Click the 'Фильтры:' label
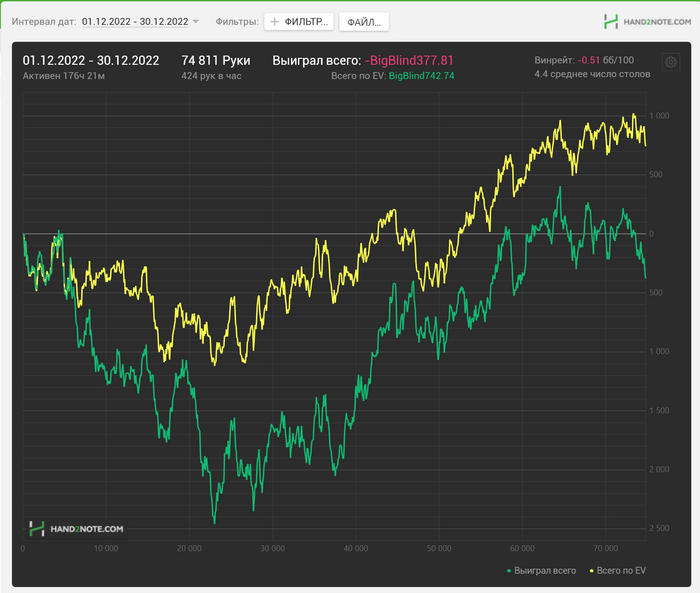Viewport: 700px width, 593px height. coord(237,21)
